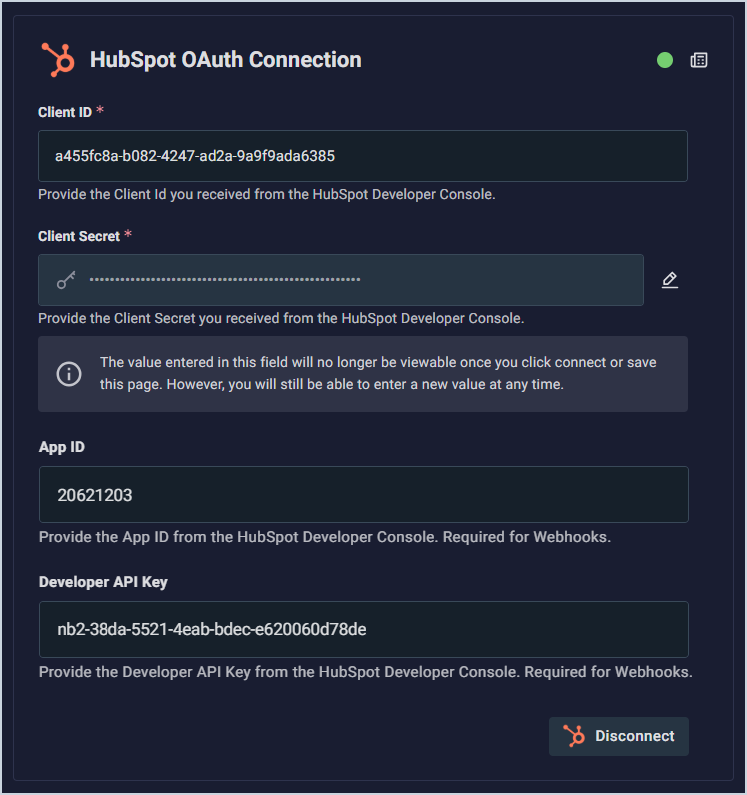Image resolution: width=747 pixels, height=795 pixels.
Task: Click the Client Secret label text
Action: coord(79,237)
